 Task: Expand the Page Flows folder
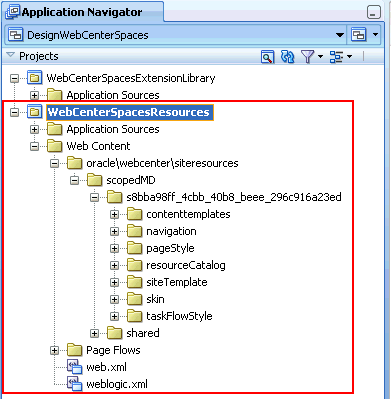click(54, 350)
